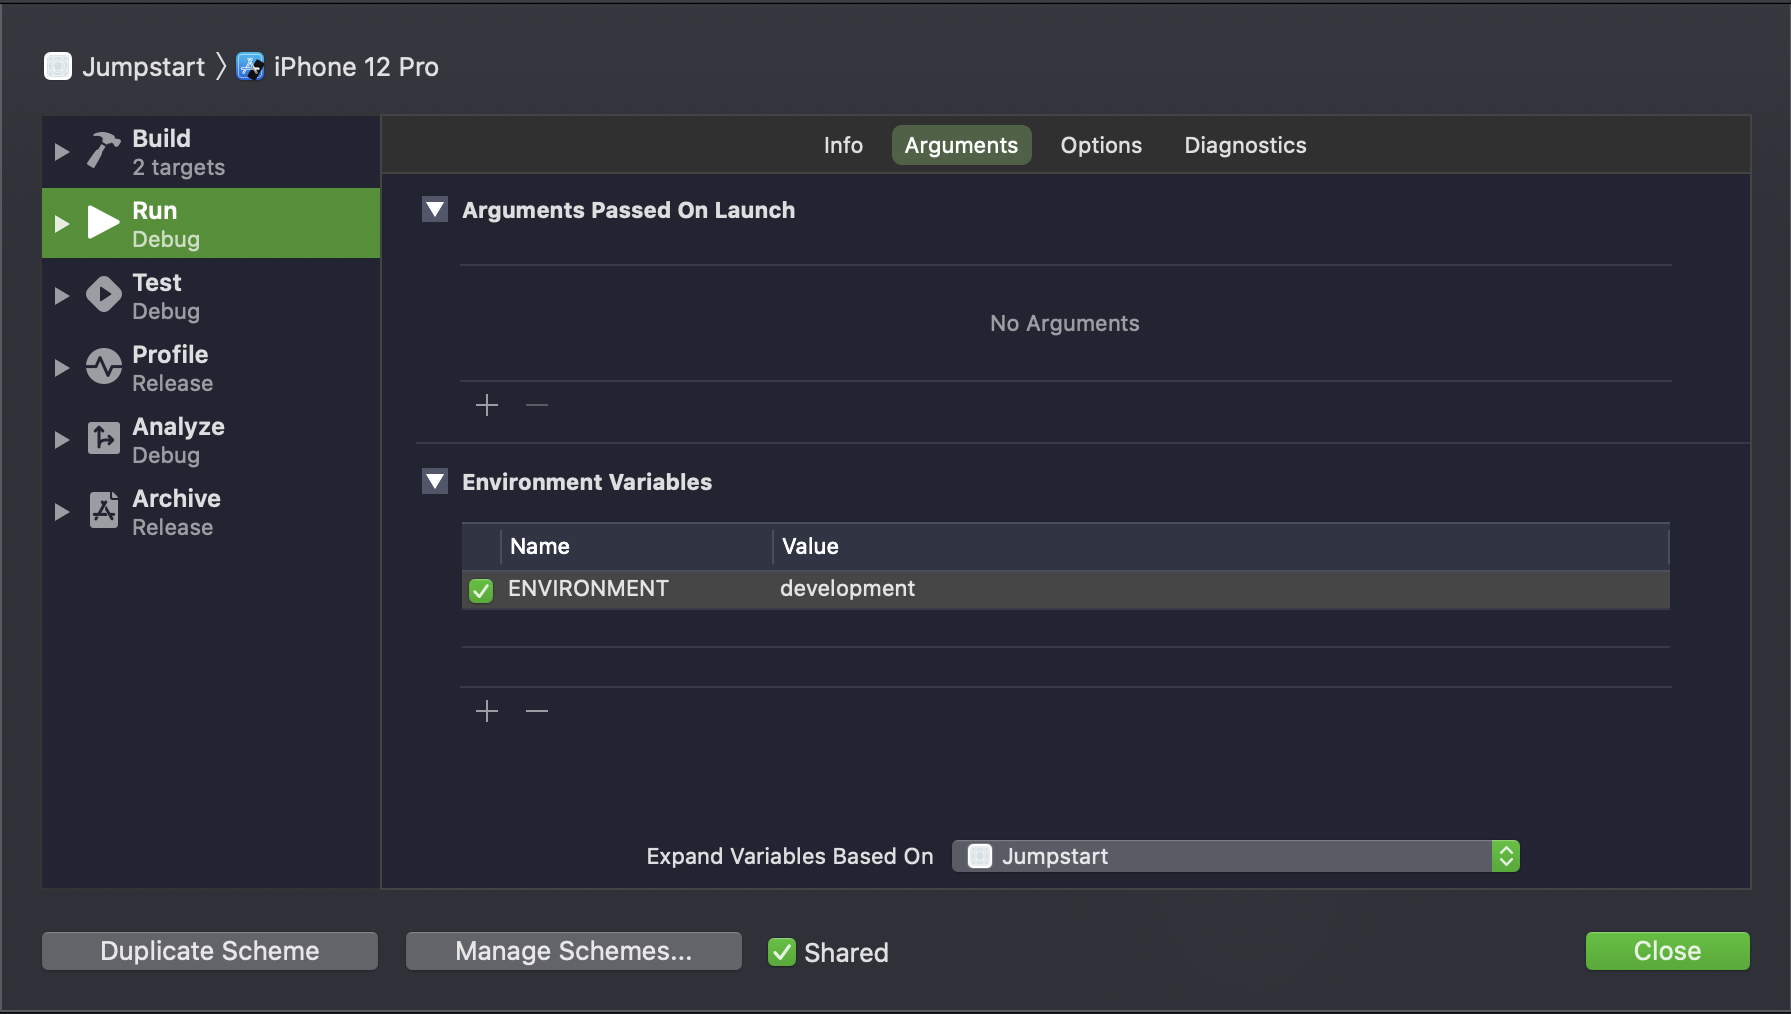
Task: Select the Test Debug action
Action: click(x=211, y=296)
